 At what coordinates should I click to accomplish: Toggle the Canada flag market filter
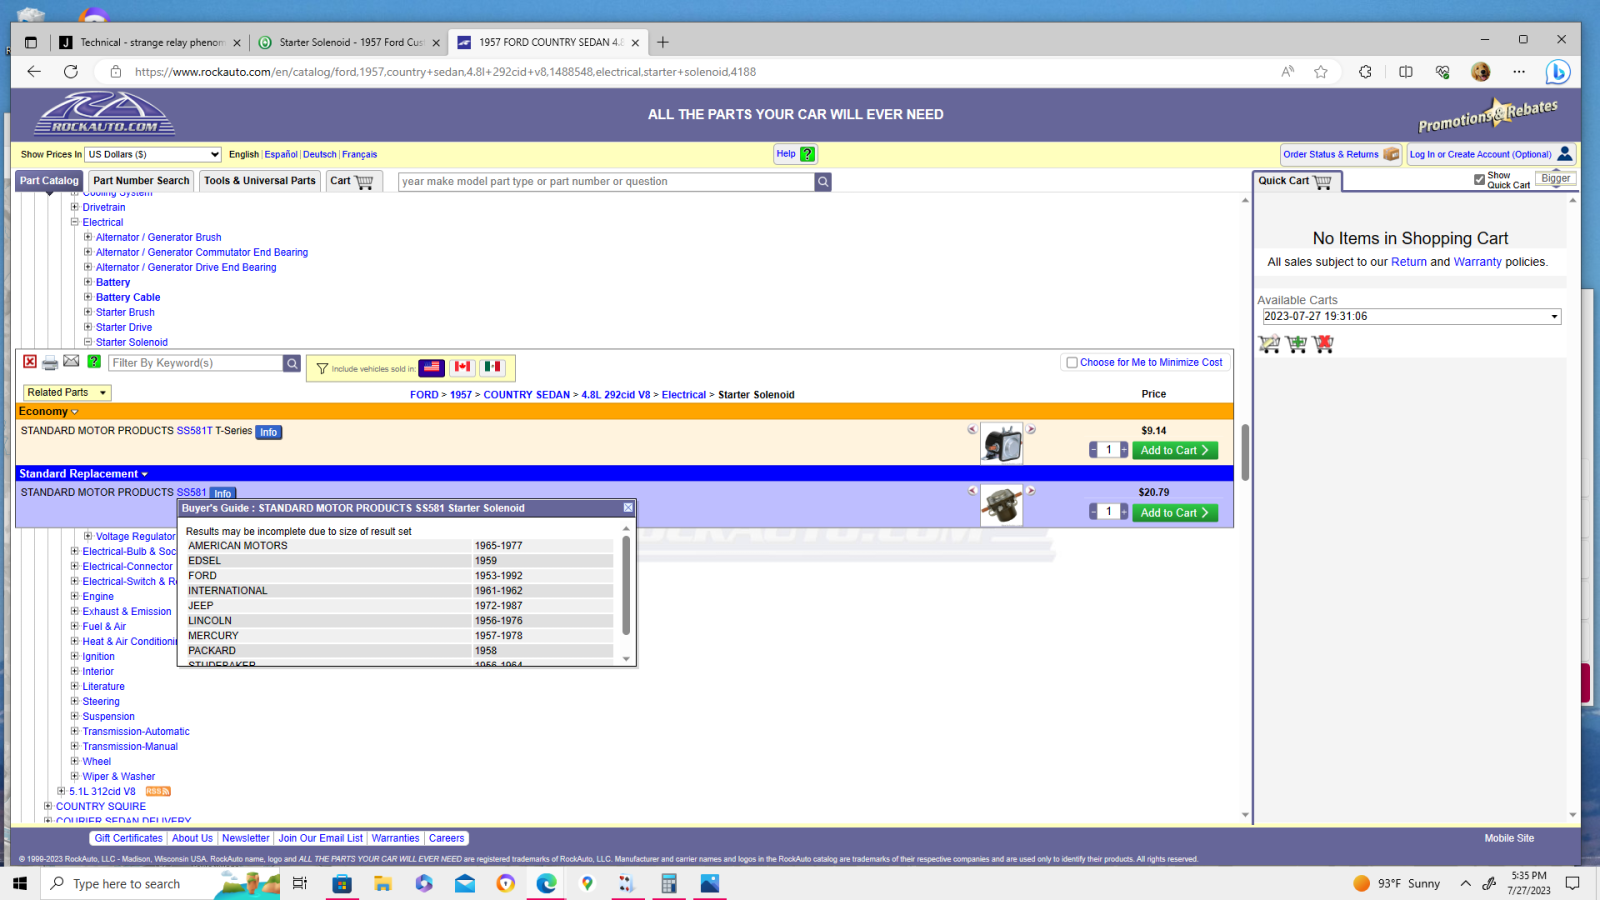462,368
